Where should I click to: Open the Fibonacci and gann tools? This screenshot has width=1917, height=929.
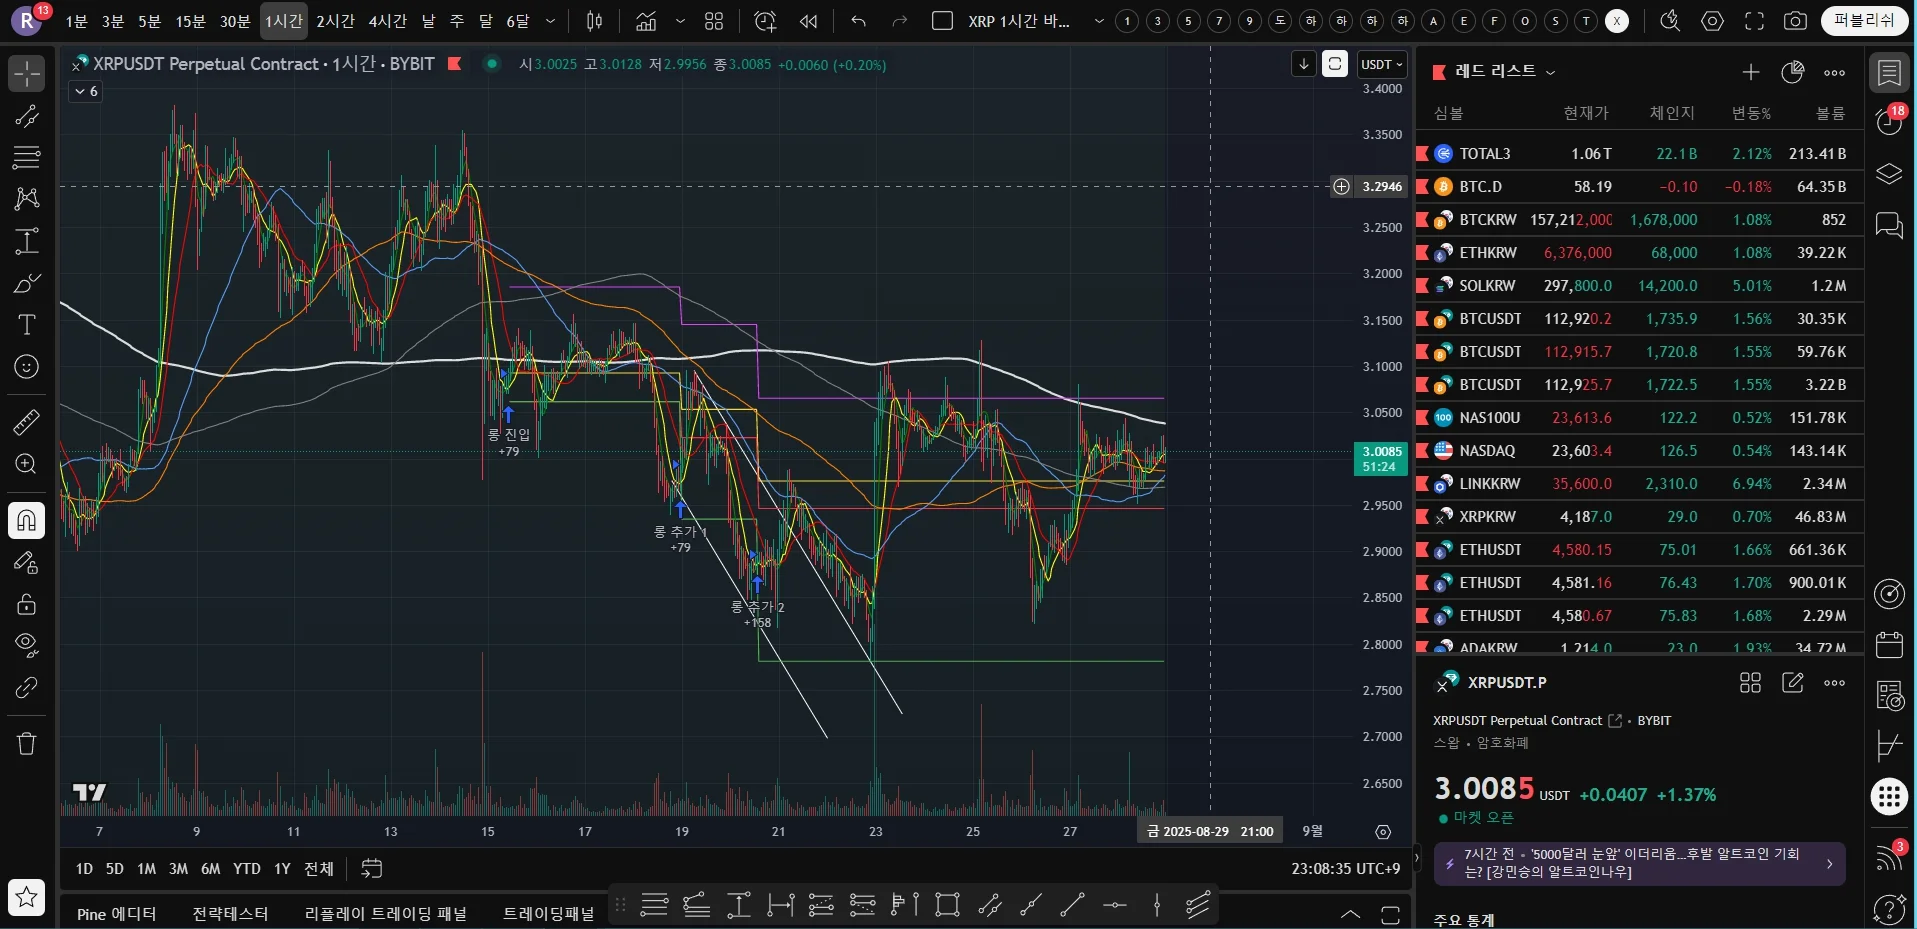click(x=27, y=157)
